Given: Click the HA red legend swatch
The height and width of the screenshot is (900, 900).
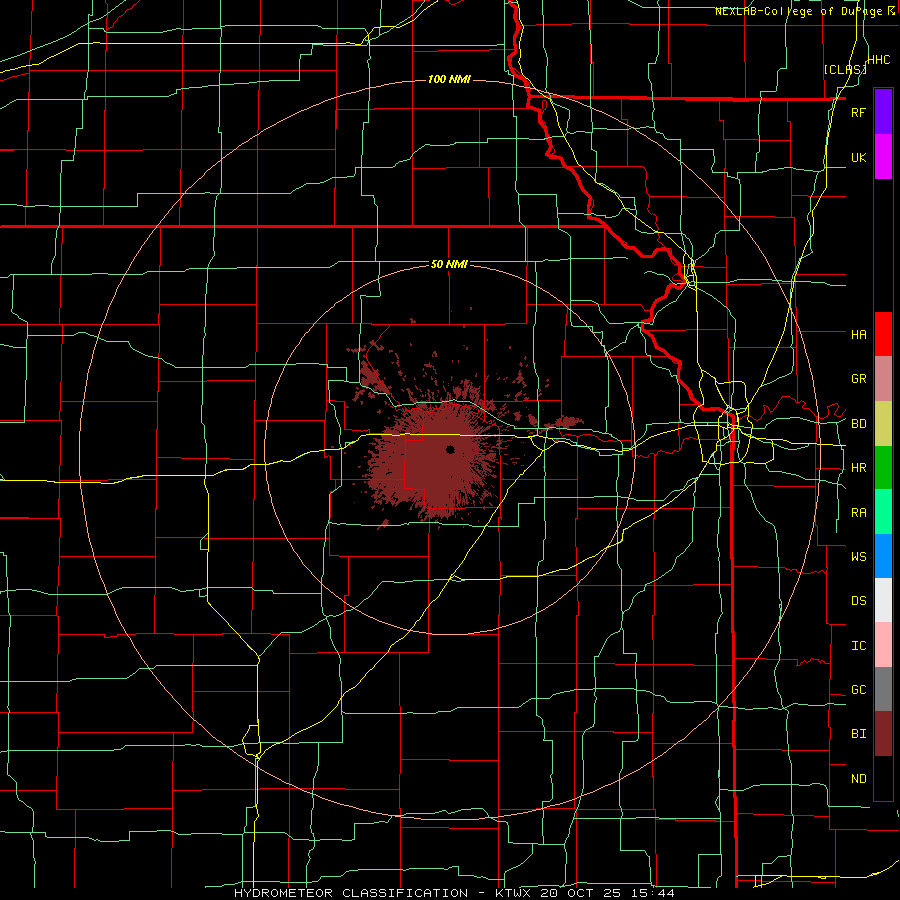Looking at the screenshot, I should pyautogui.click(x=883, y=334).
